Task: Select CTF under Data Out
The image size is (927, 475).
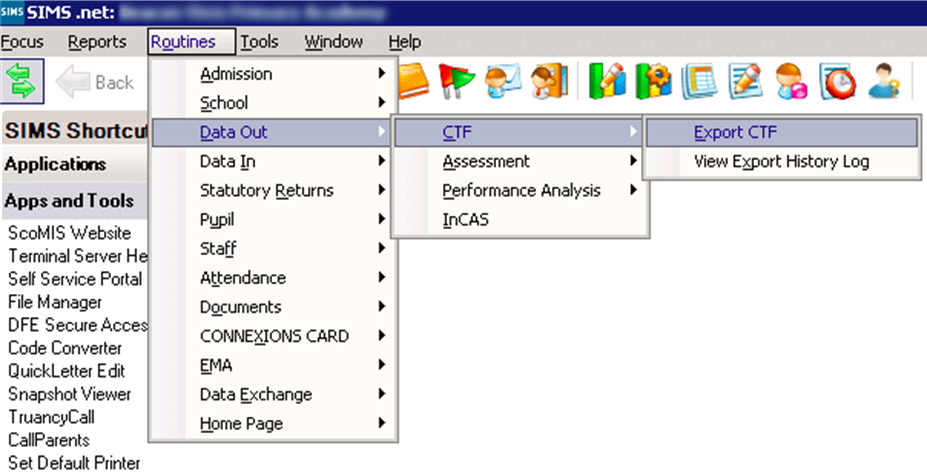Action: (x=519, y=132)
